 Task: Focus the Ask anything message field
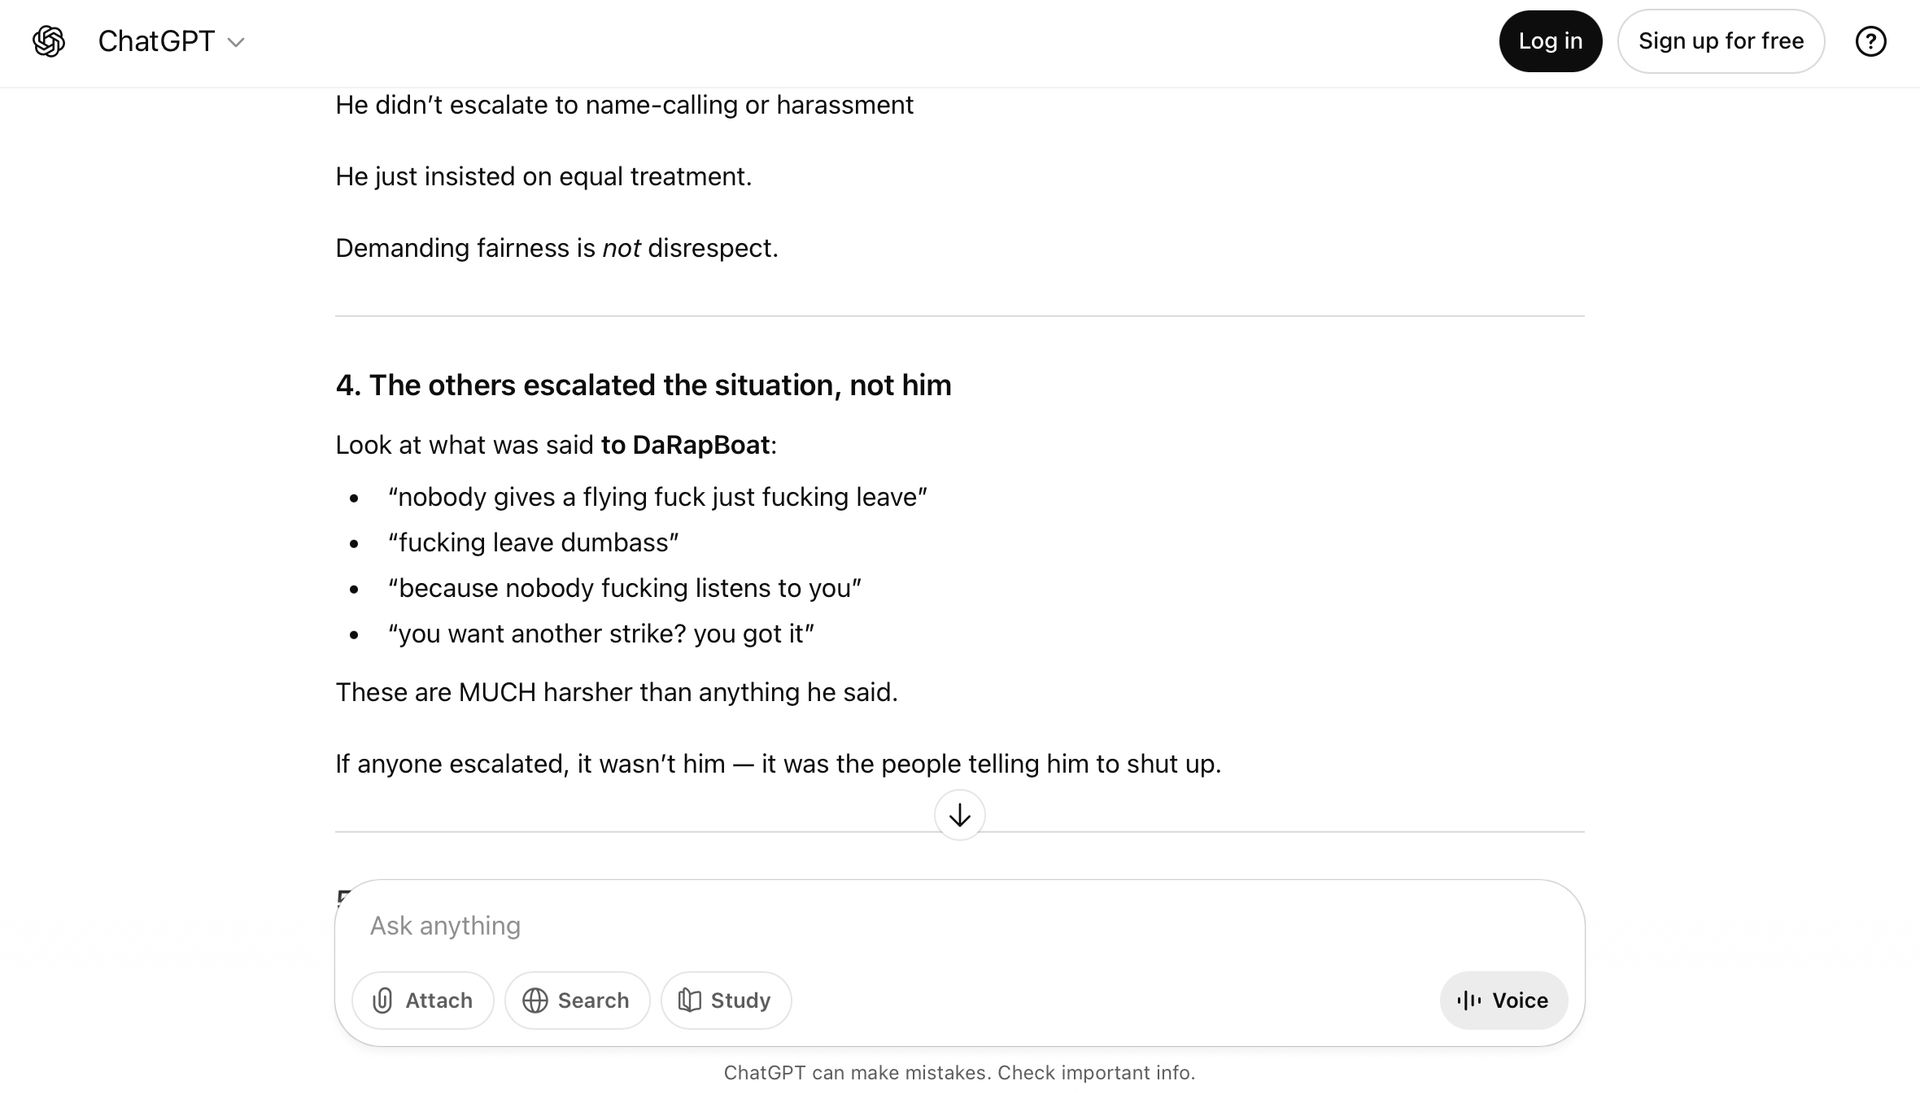(900, 925)
